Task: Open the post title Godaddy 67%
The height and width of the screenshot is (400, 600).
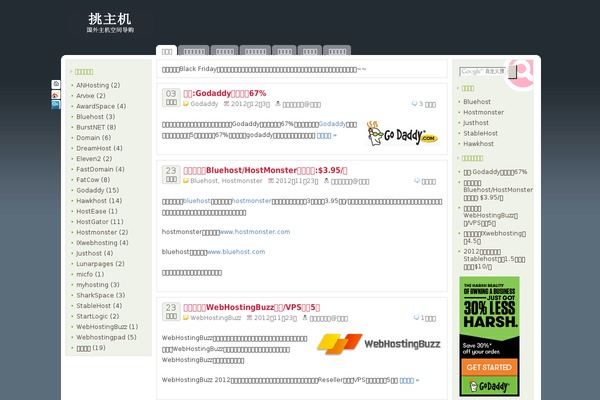Action: [225, 93]
